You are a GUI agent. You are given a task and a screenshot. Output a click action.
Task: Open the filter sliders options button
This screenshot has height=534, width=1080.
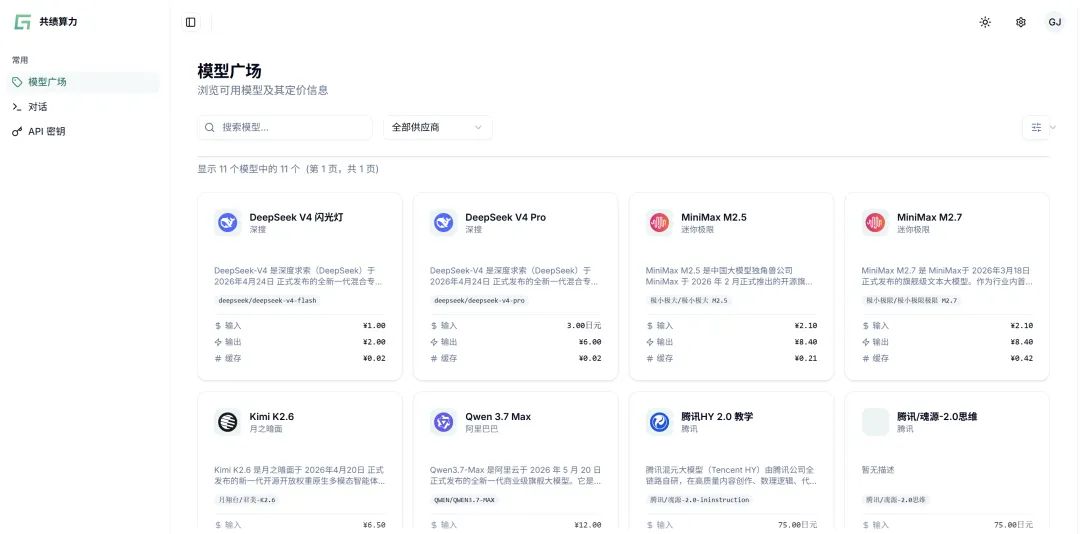click(1036, 127)
